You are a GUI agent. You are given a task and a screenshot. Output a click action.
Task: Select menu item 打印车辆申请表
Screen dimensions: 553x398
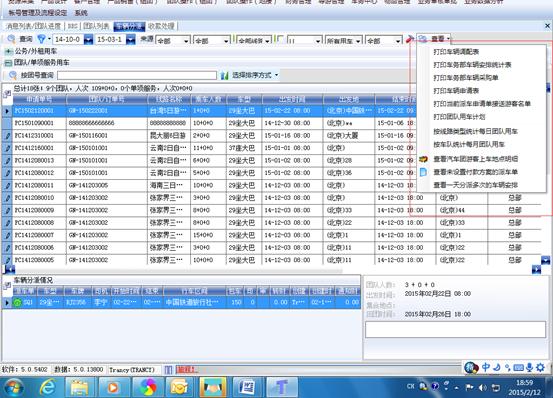pyautogui.click(x=456, y=91)
